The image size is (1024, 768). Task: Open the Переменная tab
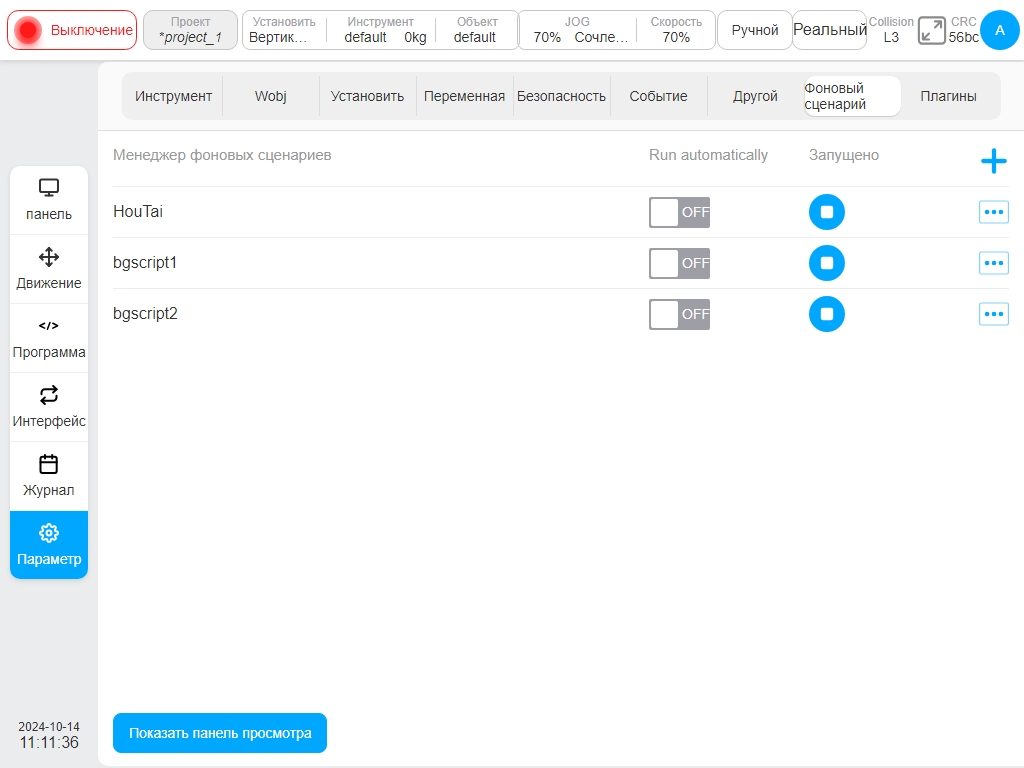pyautogui.click(x=464, y=96)
